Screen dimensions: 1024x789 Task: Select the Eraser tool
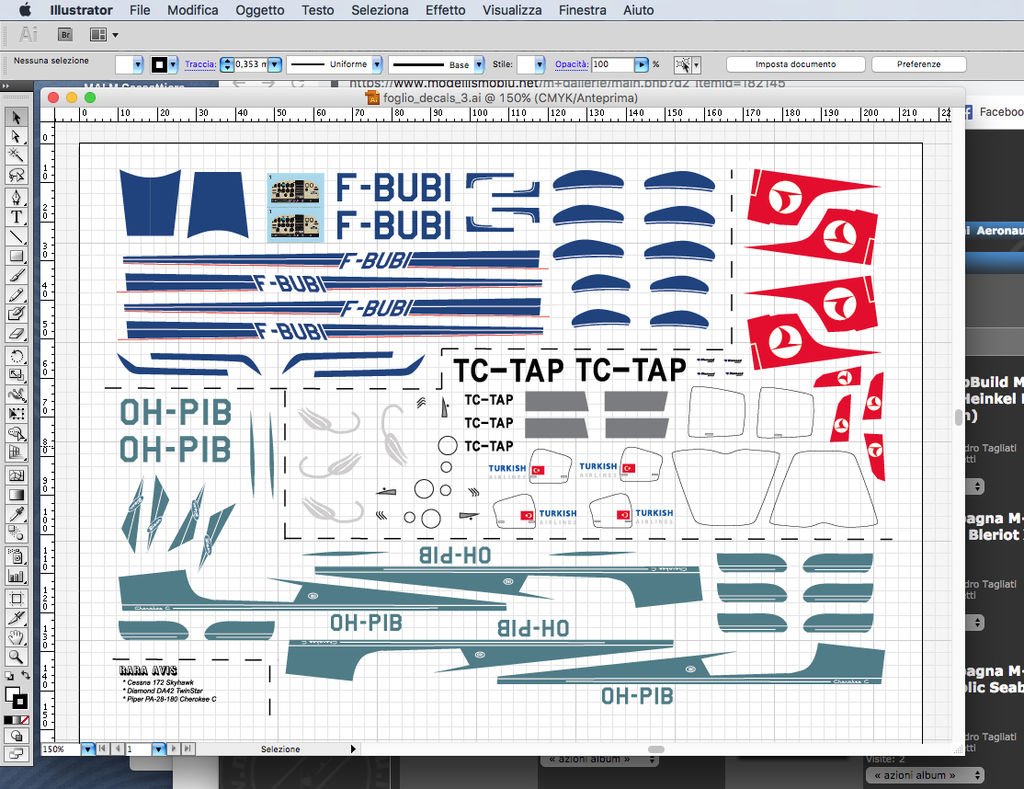tap(16, 333)
